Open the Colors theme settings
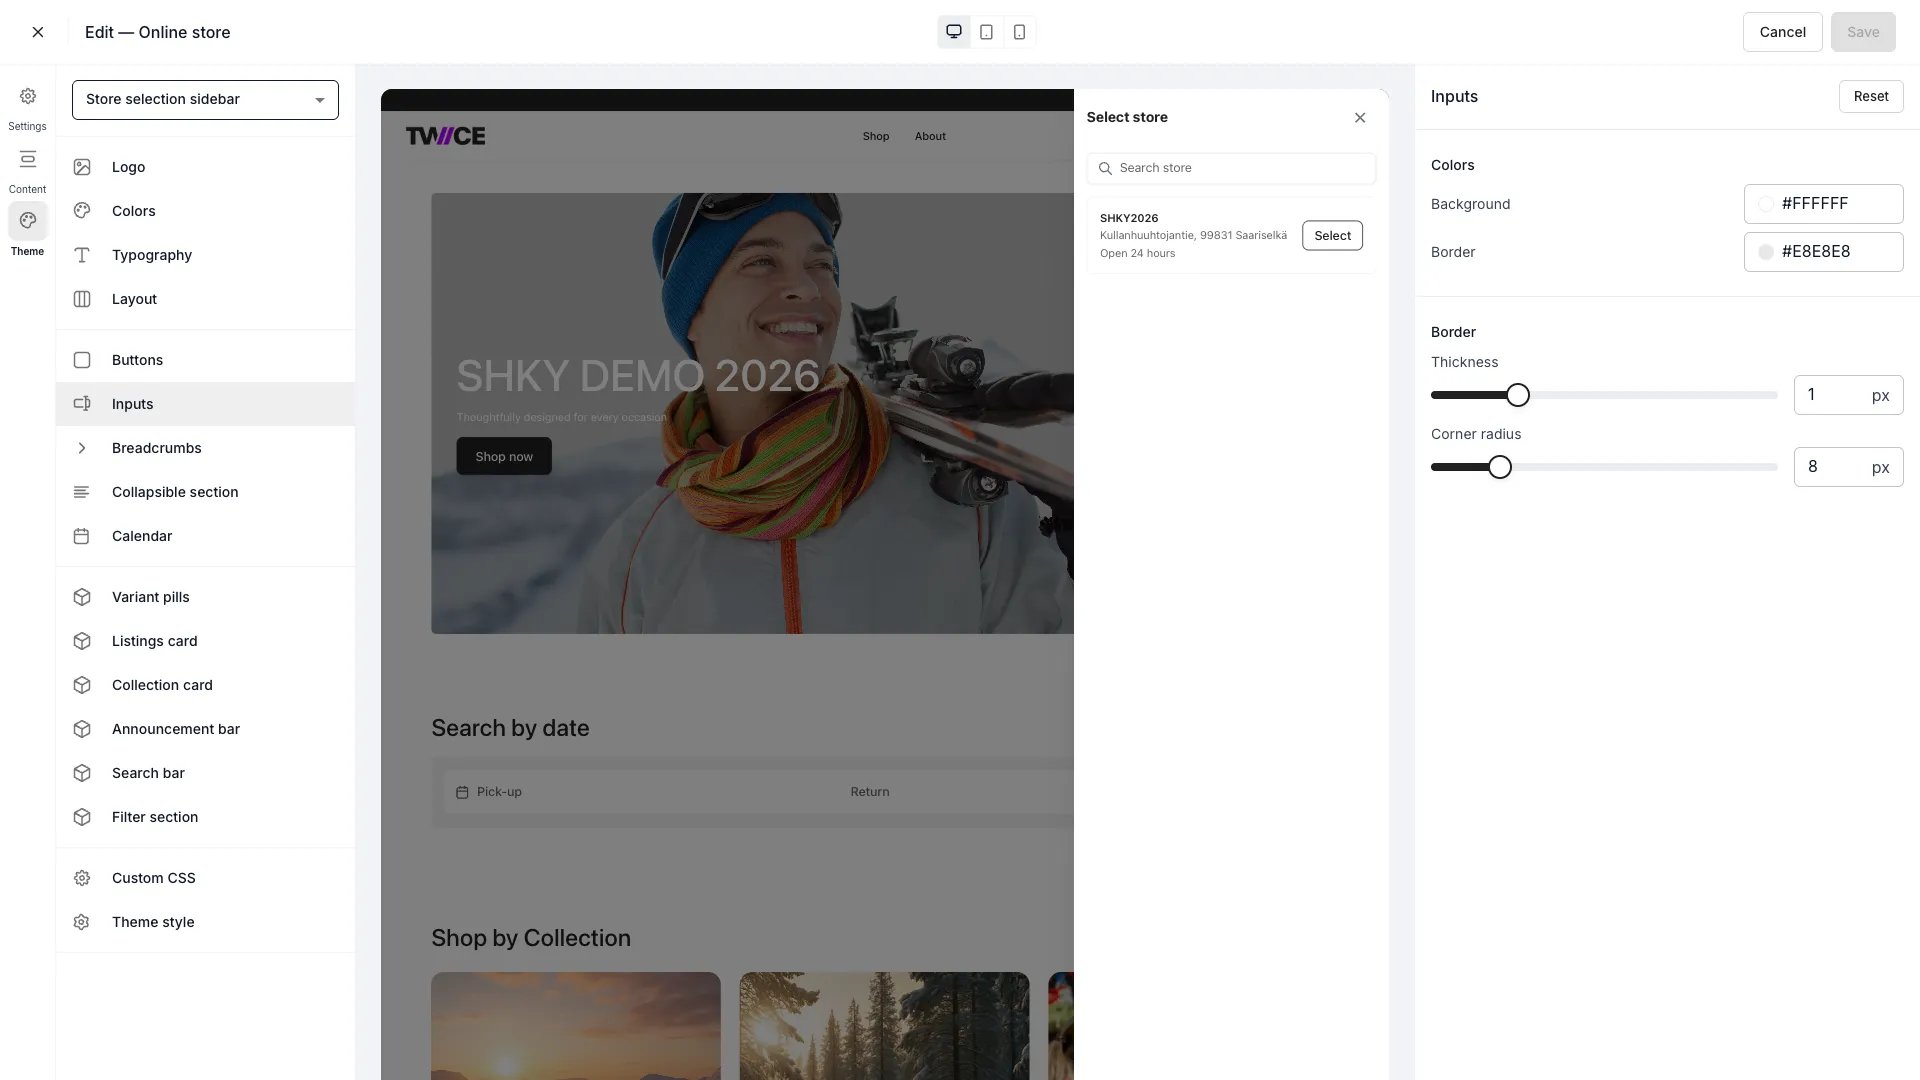Viewport: 1920px width, 1080px height. click(205, 211)
